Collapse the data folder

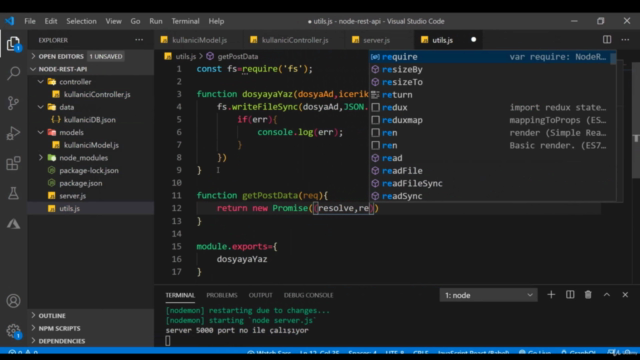[x=40, y=107]
